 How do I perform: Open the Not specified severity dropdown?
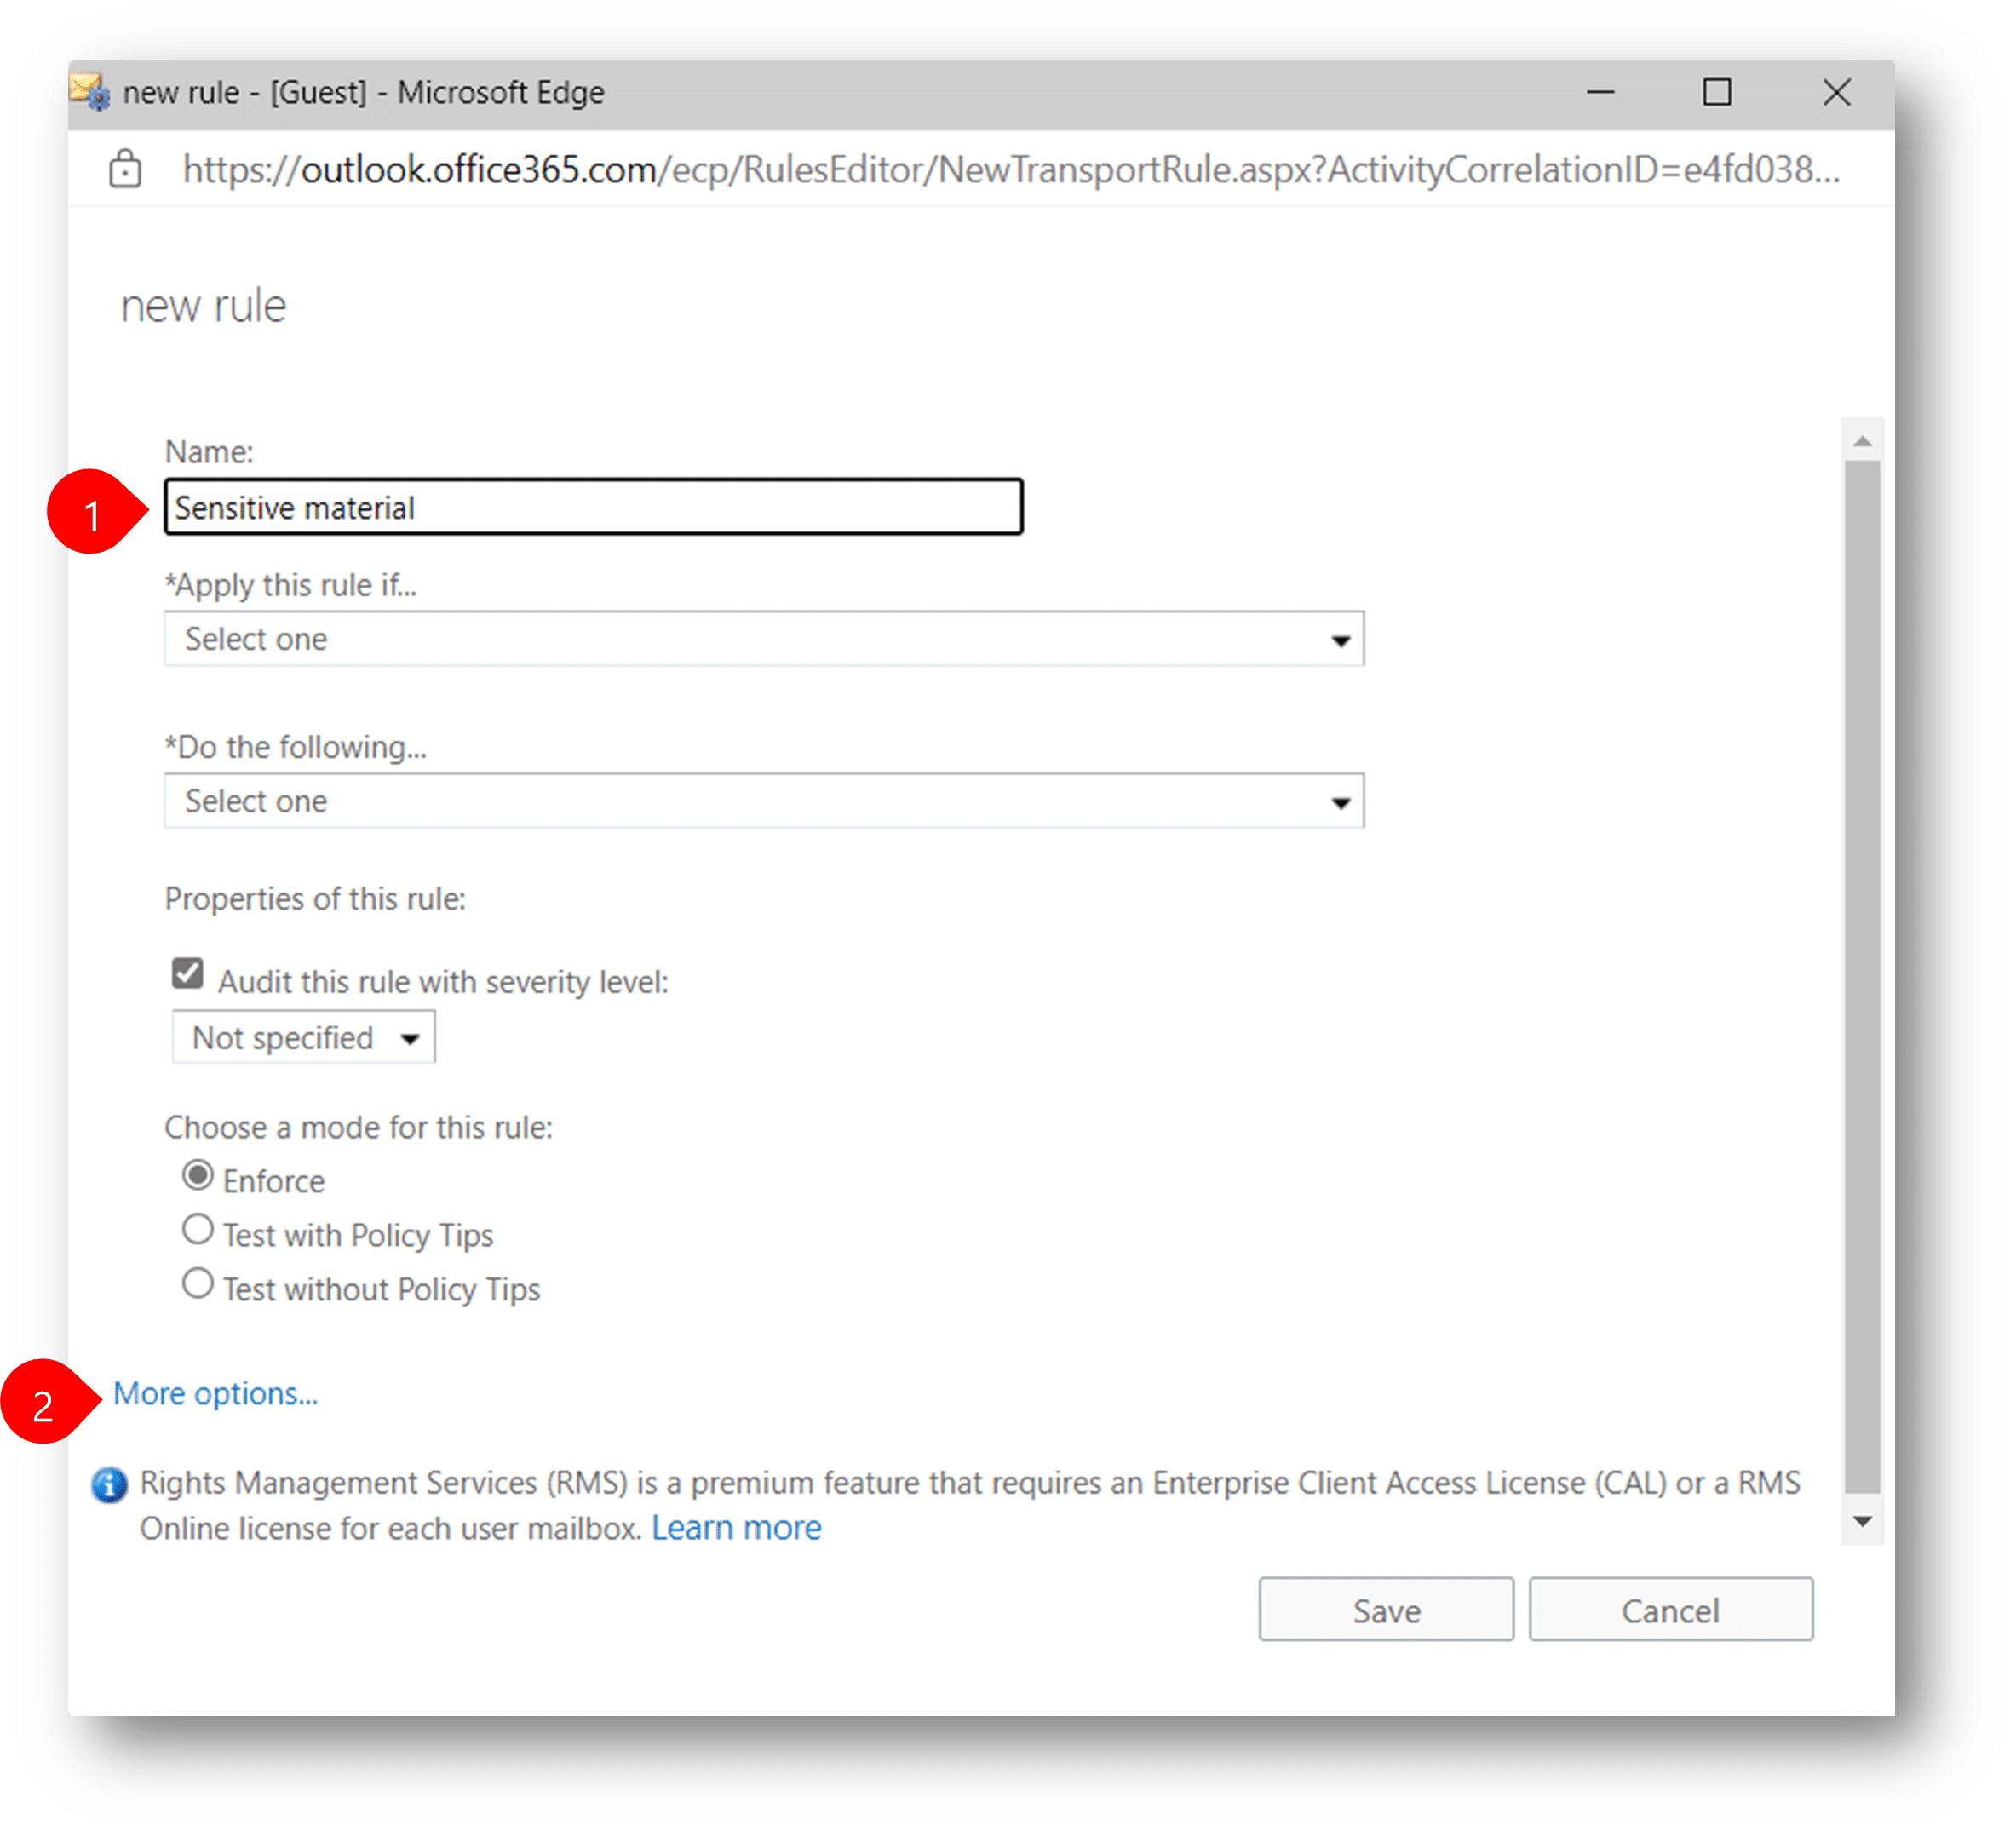coord(304,1037)
